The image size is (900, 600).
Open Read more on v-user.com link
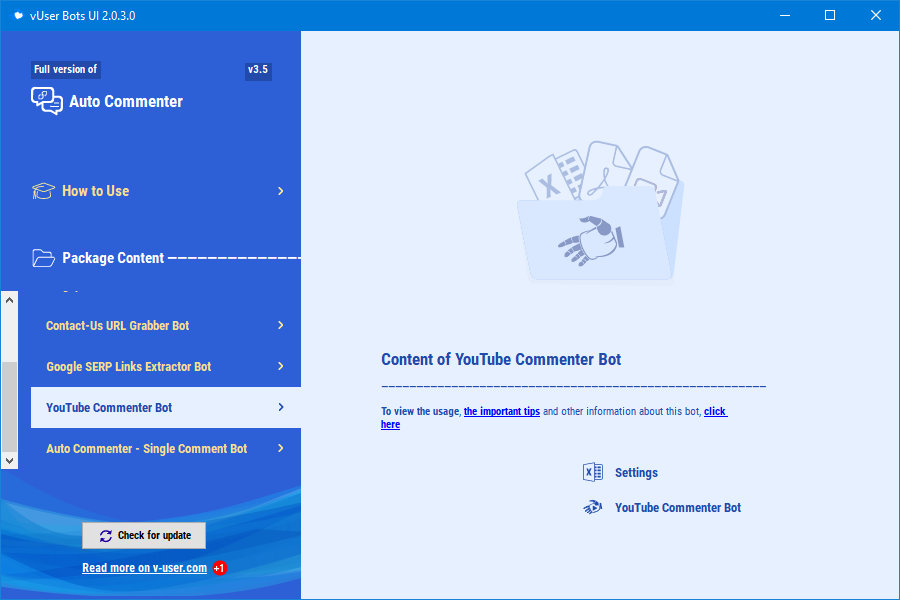tap(145, 568)
